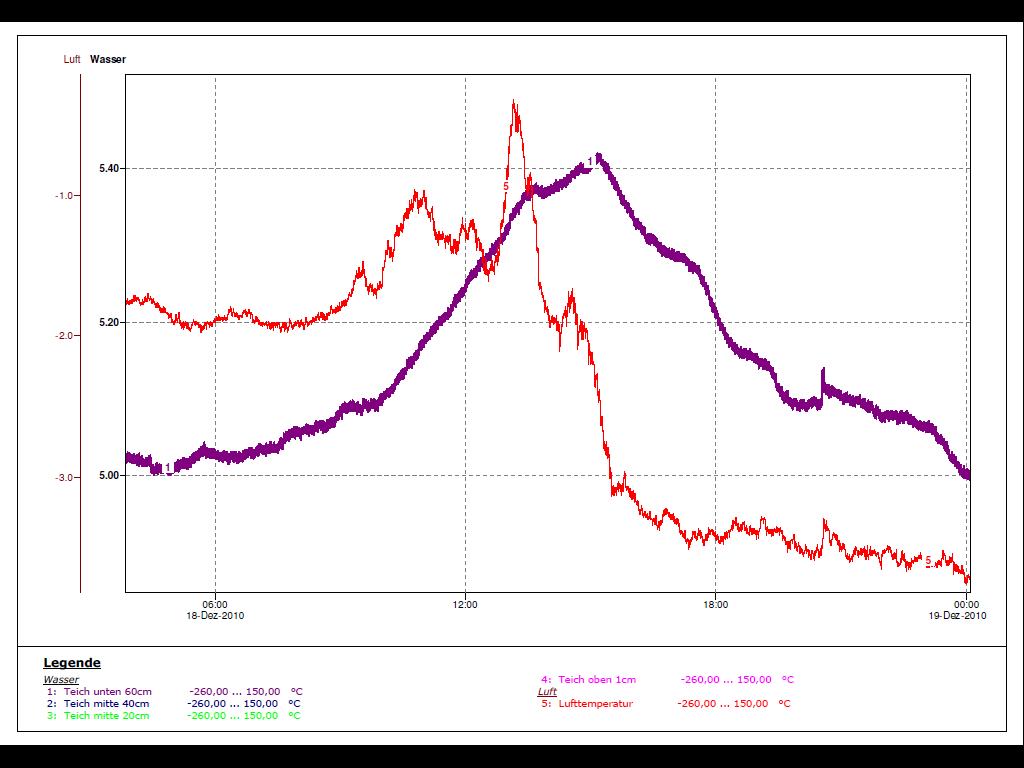Click the '5' marker near red curve peak

pyautogui.click(x=506, y=186)
